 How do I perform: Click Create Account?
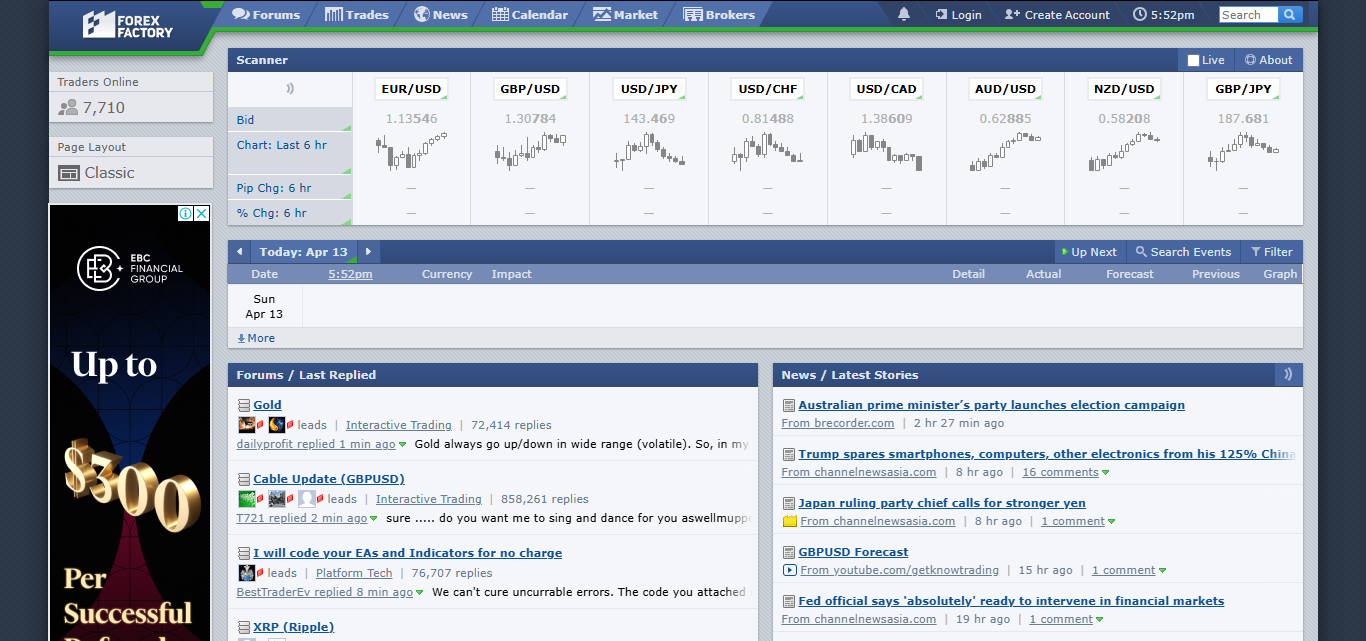click(x=1057, y=15)
